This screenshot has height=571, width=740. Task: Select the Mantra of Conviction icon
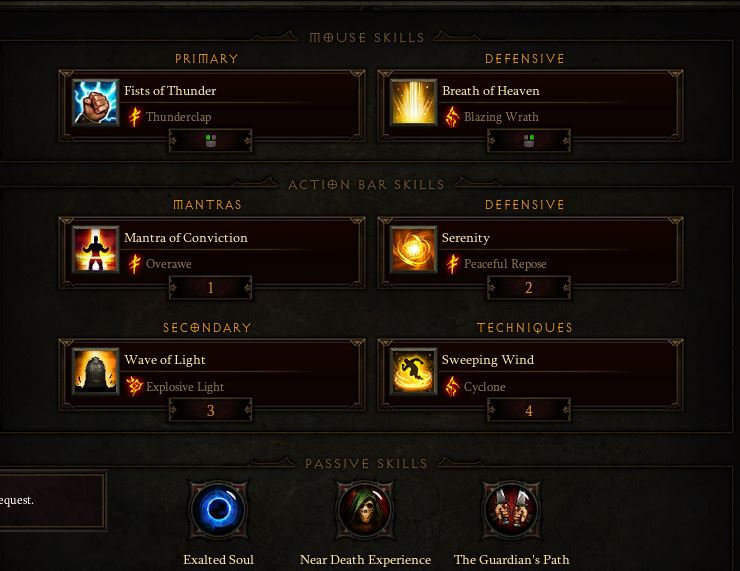[x=95, y=249]
